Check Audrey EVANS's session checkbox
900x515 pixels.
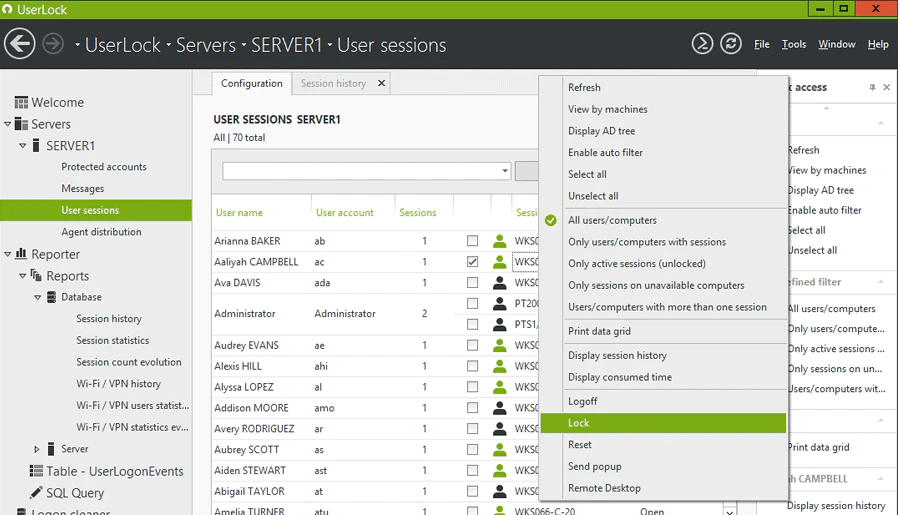point(472,345)
